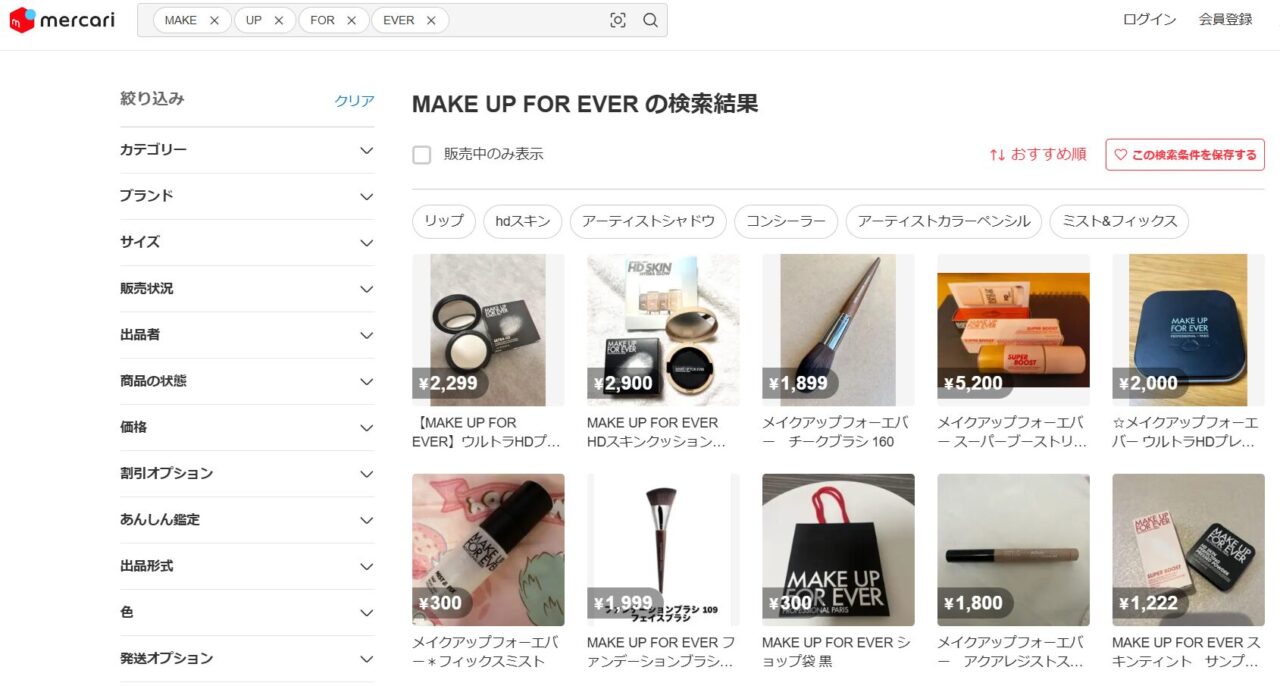This screenshot has width=1280, height=686.
Task: Expand the 色 filter
Action: [247, 612]
